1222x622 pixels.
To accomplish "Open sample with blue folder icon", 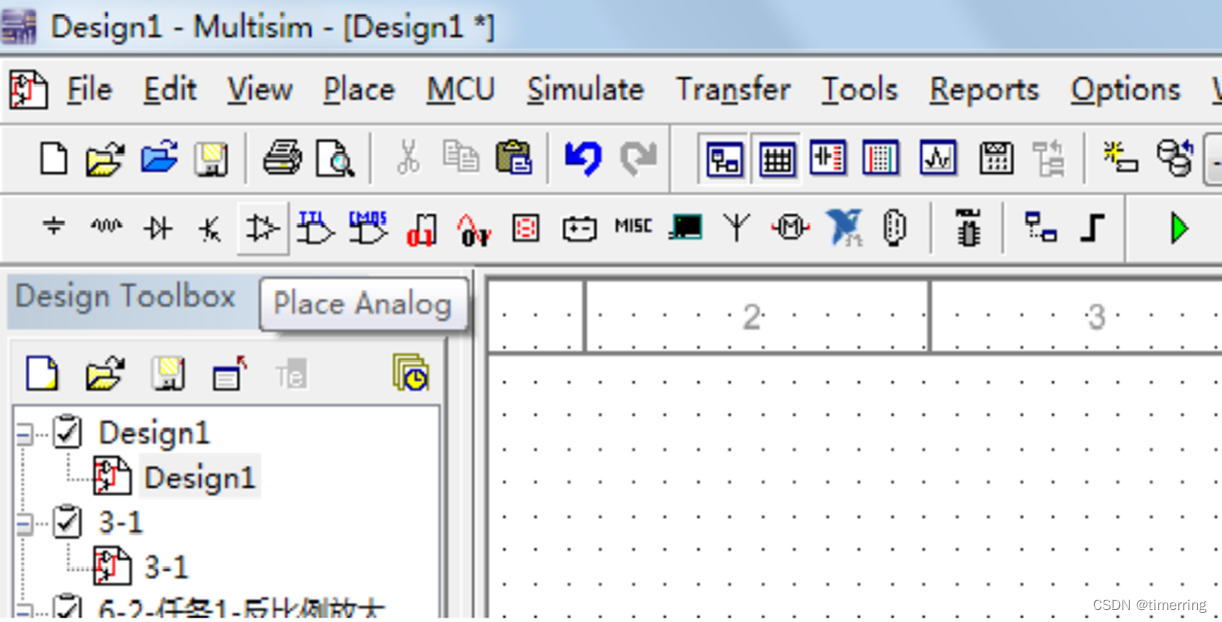I will tap(158, 158).
